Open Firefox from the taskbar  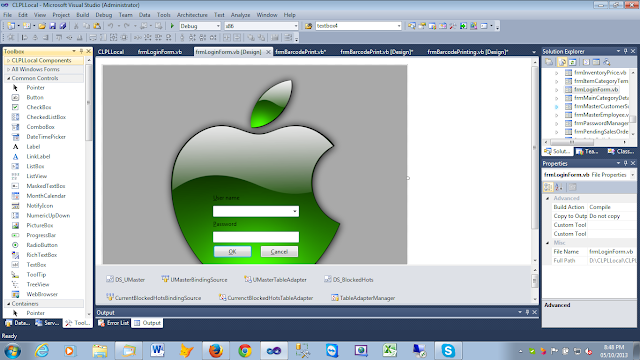pyautogui.click(x=216, y=351)
